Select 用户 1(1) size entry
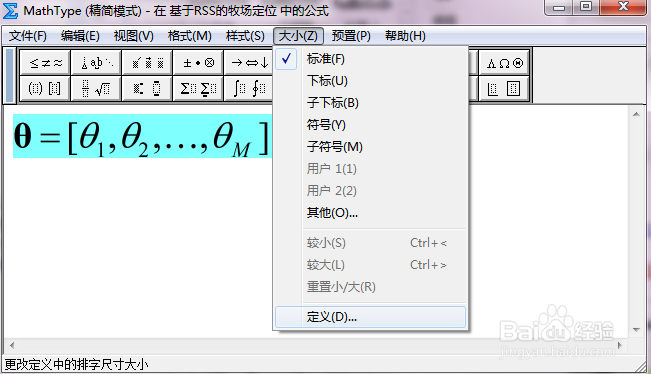This screenshot has height=374, width=651. pyautogui.click(x=370, y=169)
